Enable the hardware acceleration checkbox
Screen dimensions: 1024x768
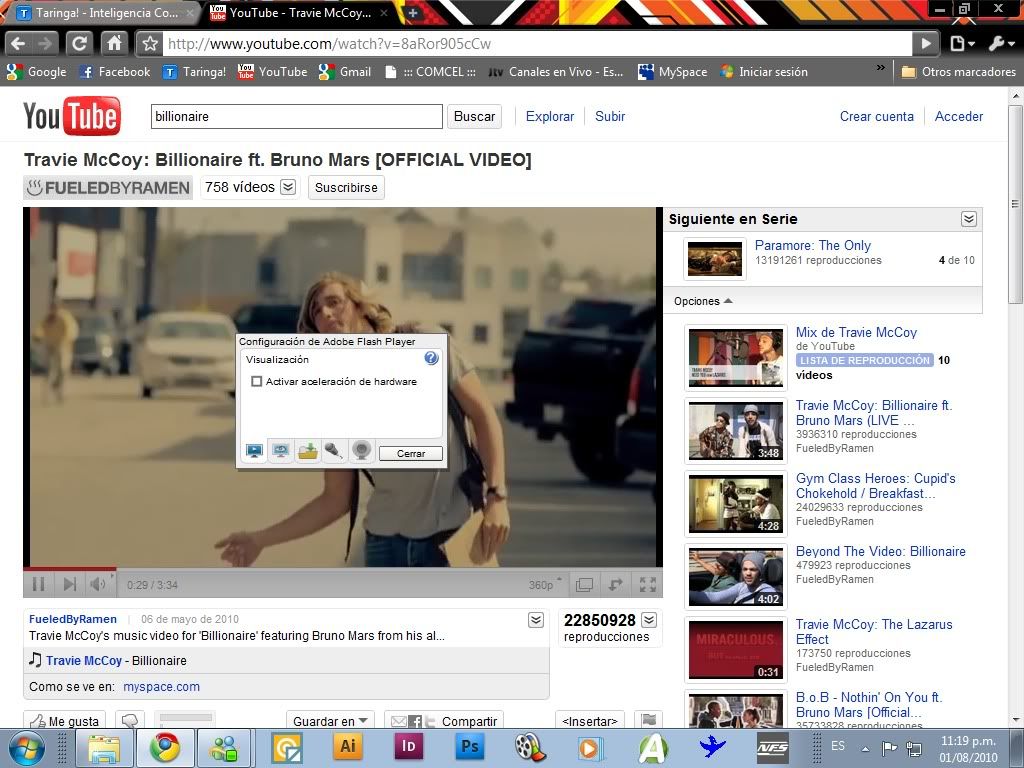pyautogui.click(x=257, y=381)
